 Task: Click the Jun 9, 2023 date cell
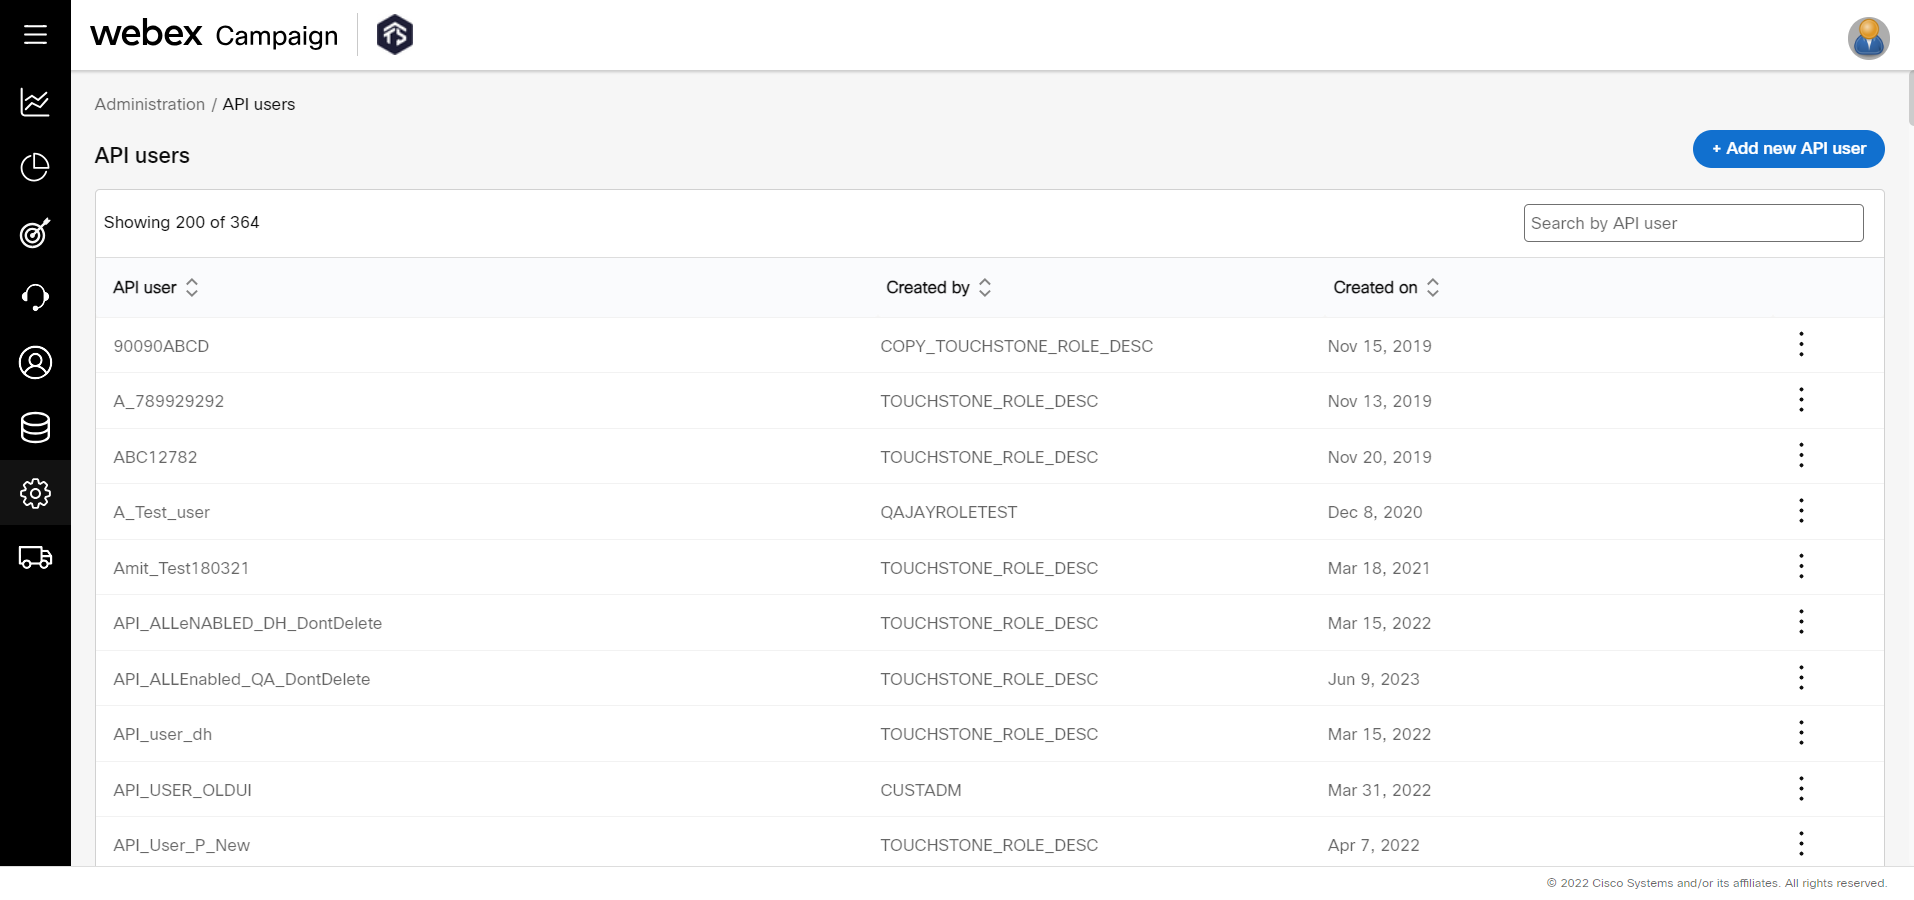(1373, 679)
